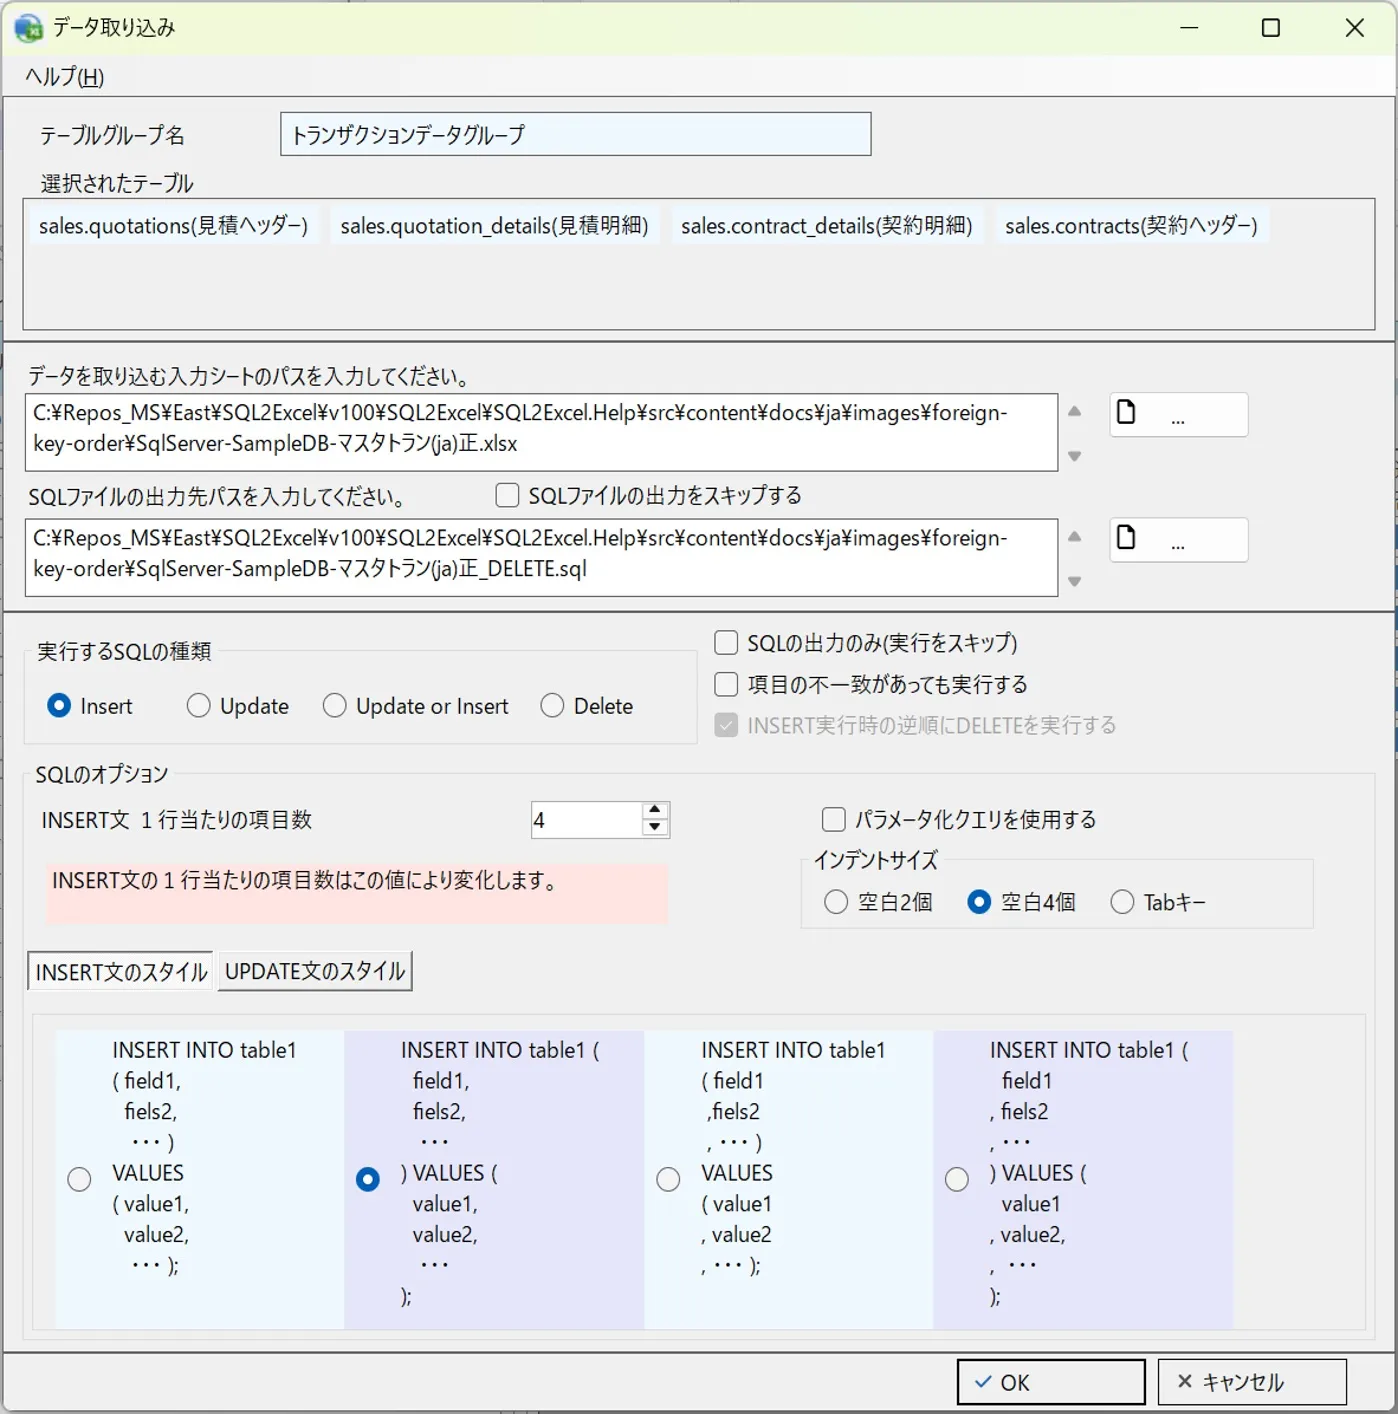Image resolution: width=1398 pixels, height=1414 pixels.
Task: Set indent size to 空白2個
Action: [x=836, y=902]
